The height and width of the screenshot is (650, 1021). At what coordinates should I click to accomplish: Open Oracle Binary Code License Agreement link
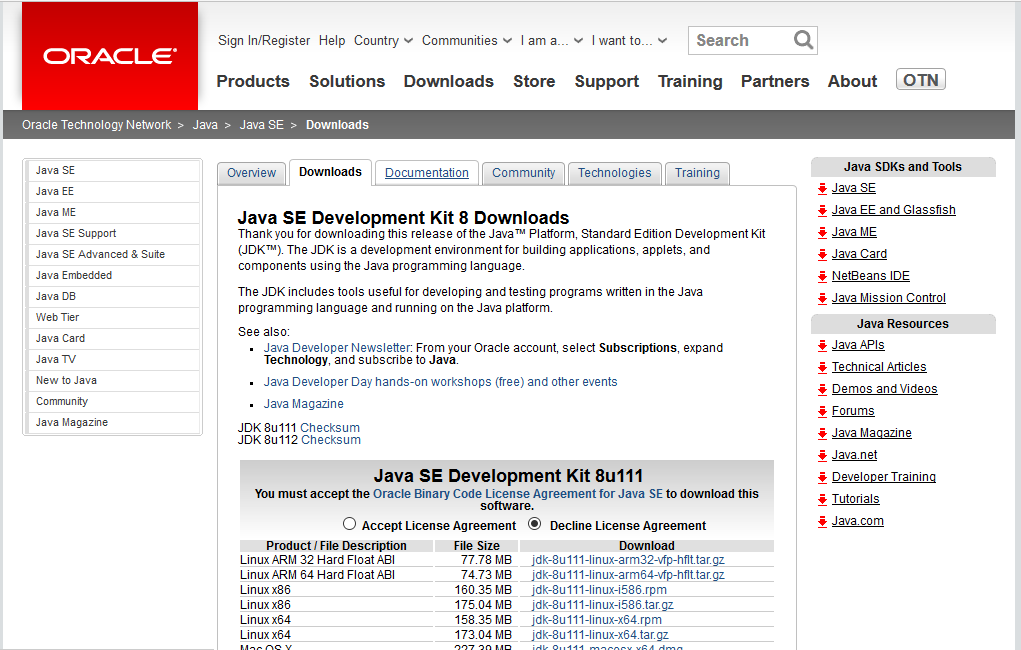[518, 494]
